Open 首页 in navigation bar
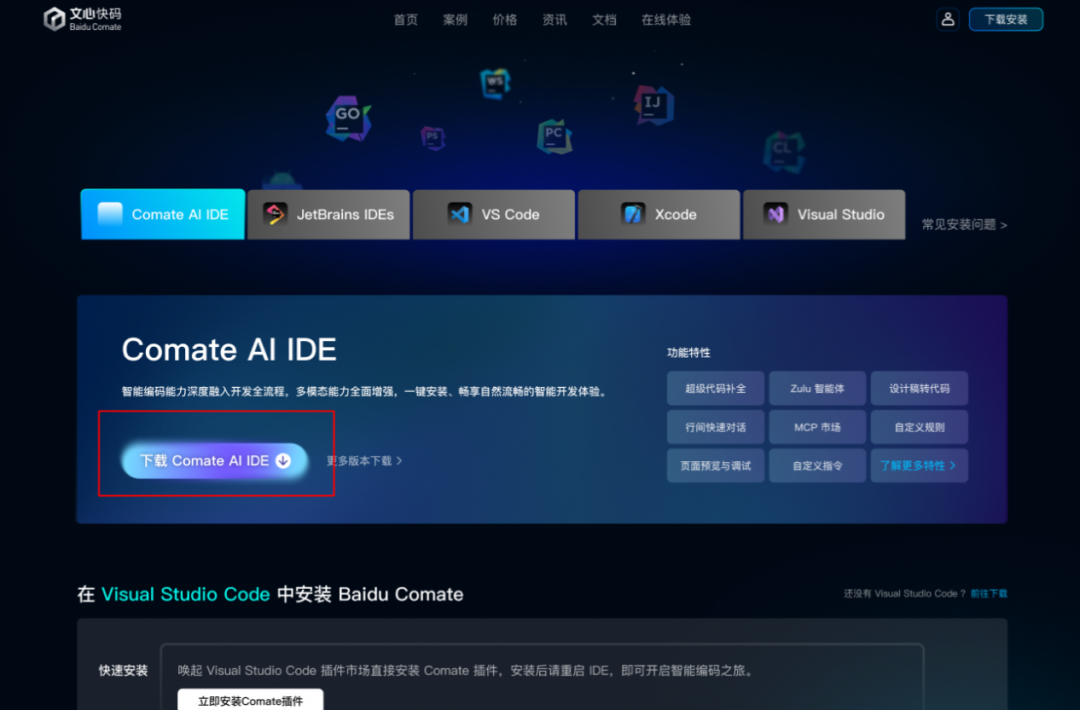 [406, 20]
